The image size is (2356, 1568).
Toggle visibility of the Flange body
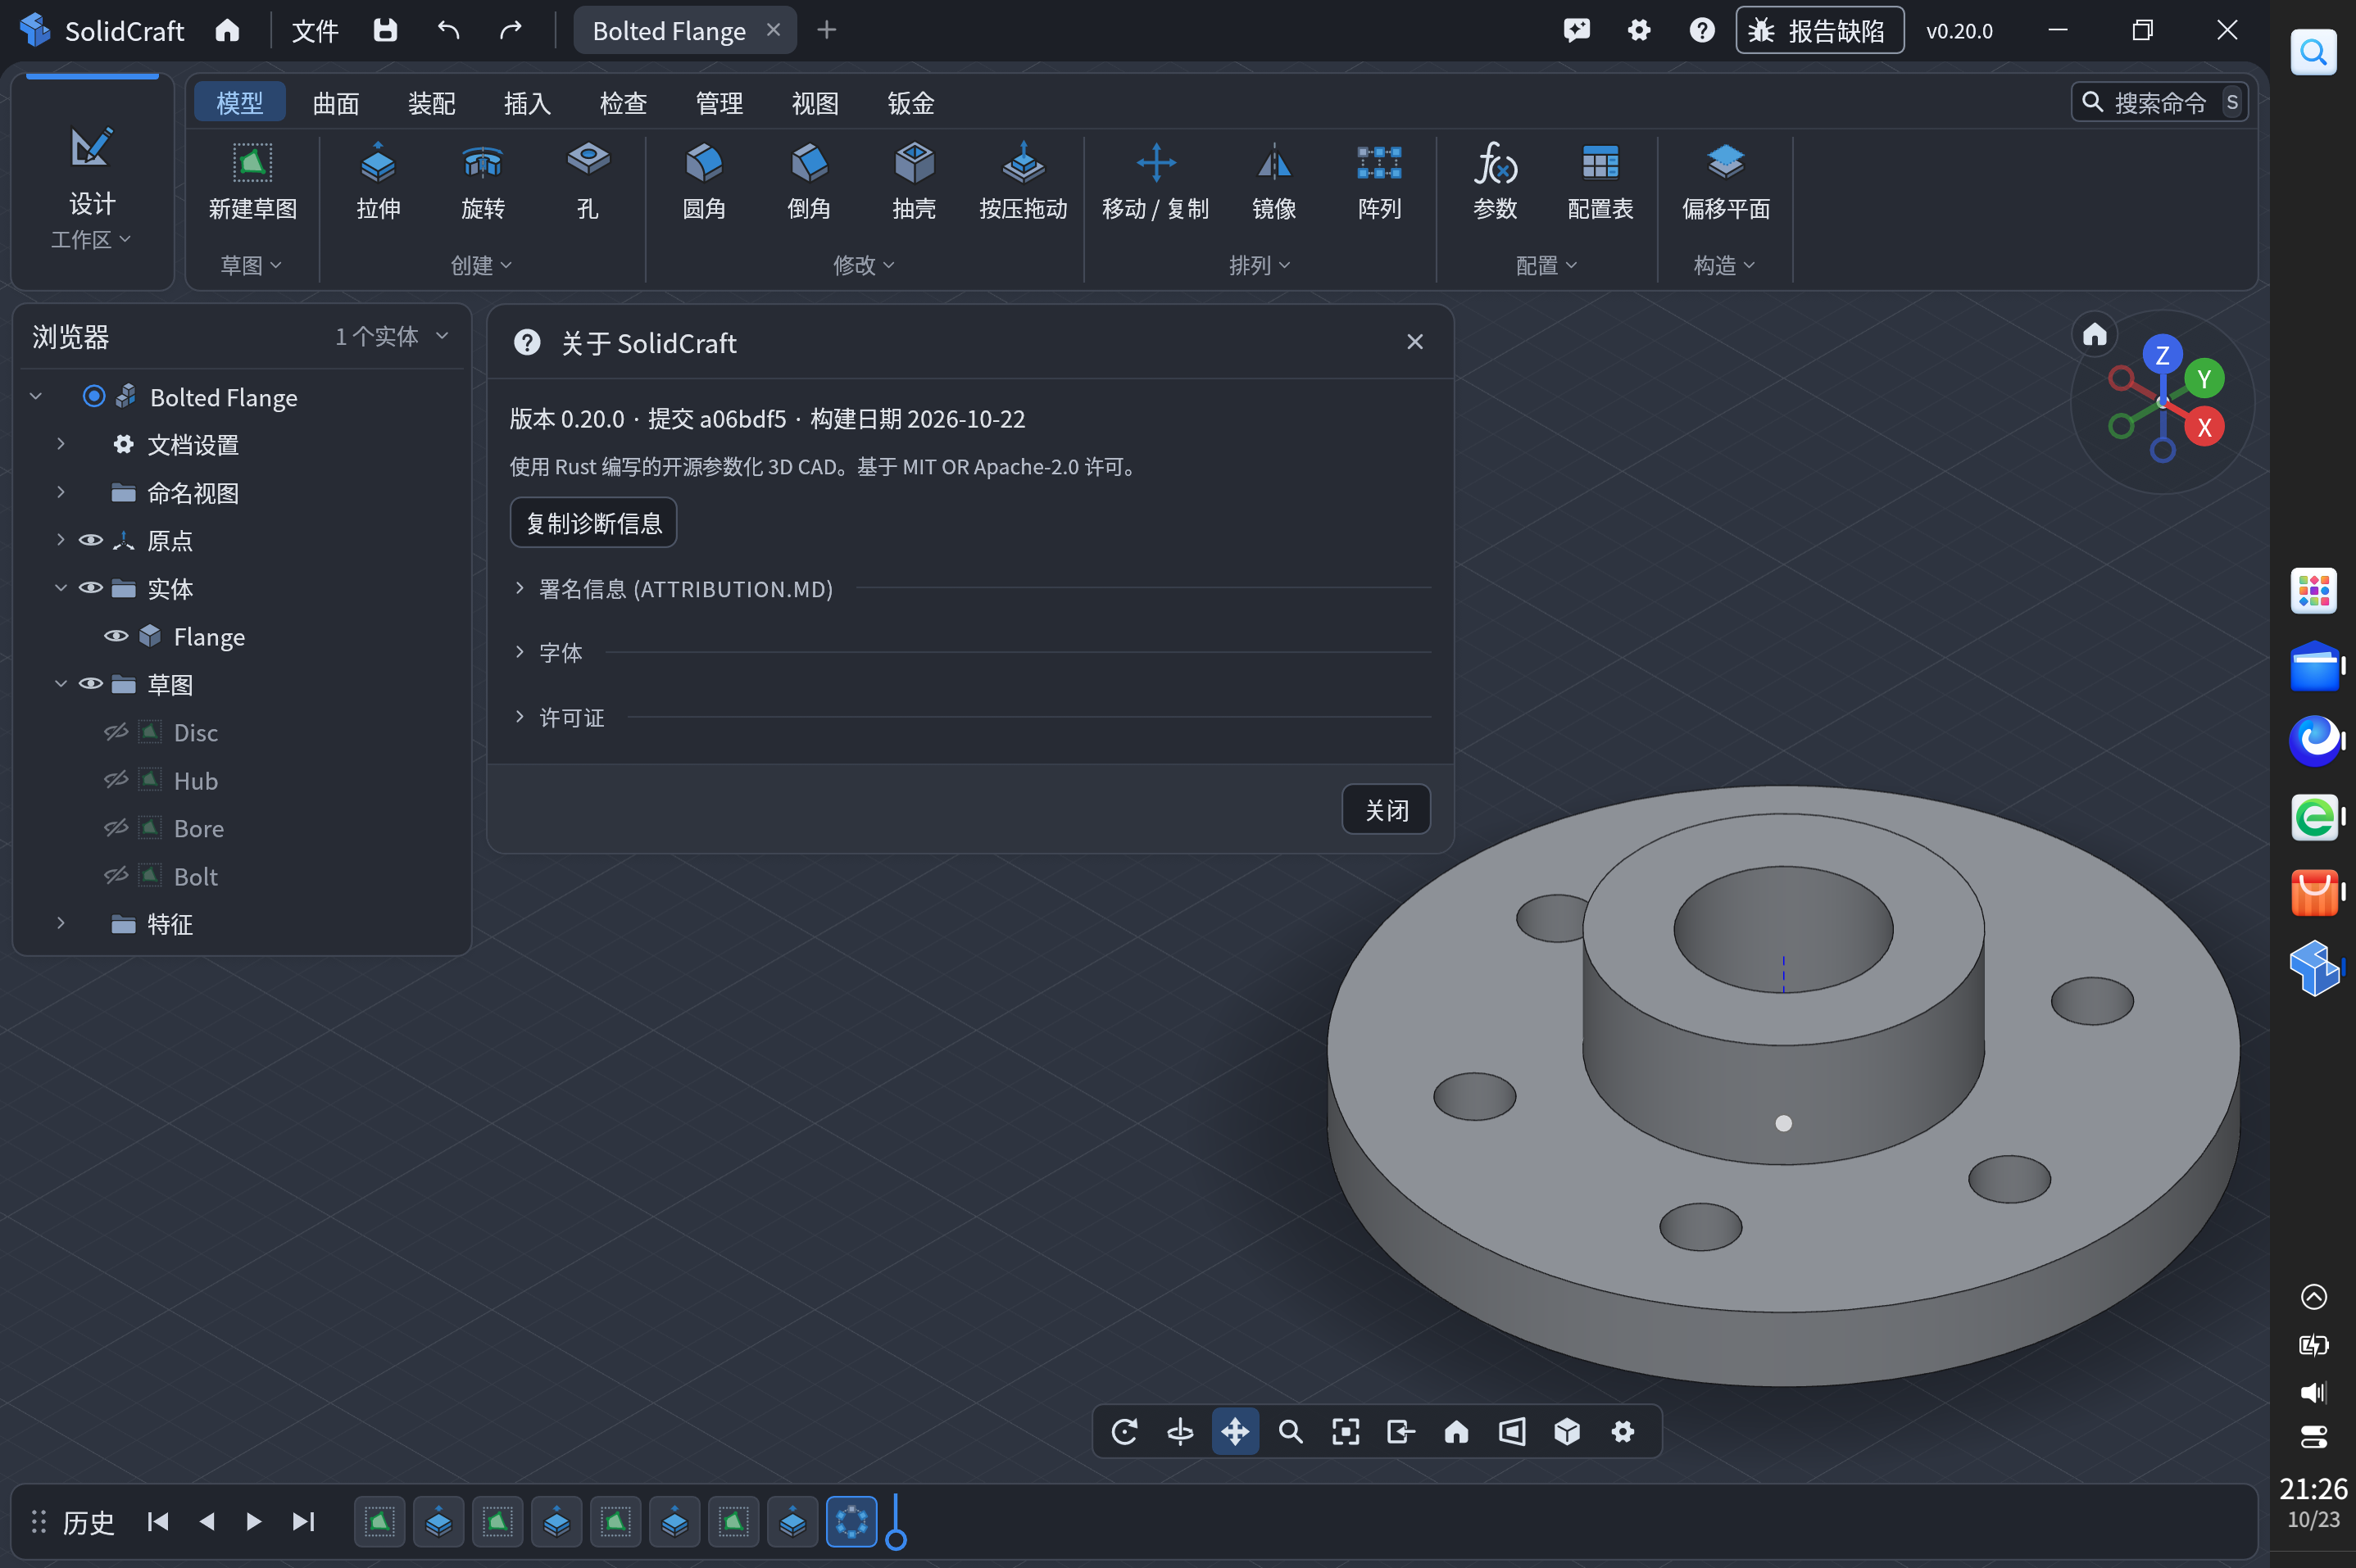pyautogui.click(x=116, y=636)
